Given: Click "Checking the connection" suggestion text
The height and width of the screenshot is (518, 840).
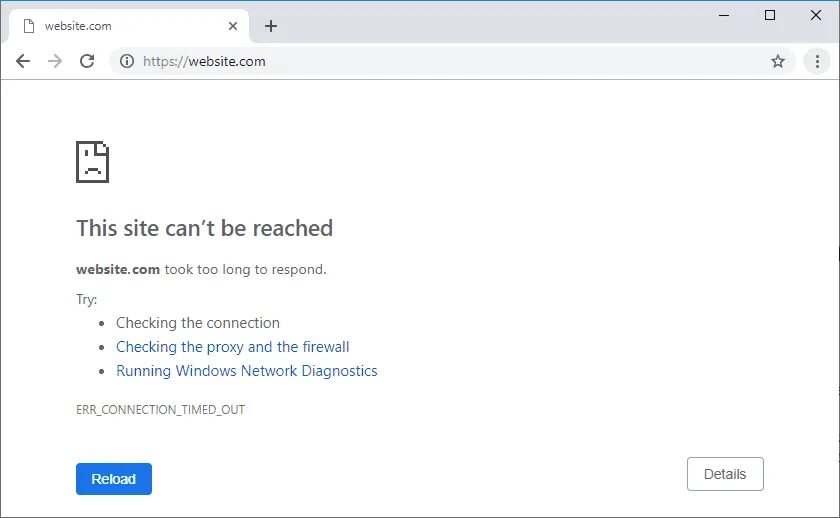Looking at the screenshot, I should point(198,323).
